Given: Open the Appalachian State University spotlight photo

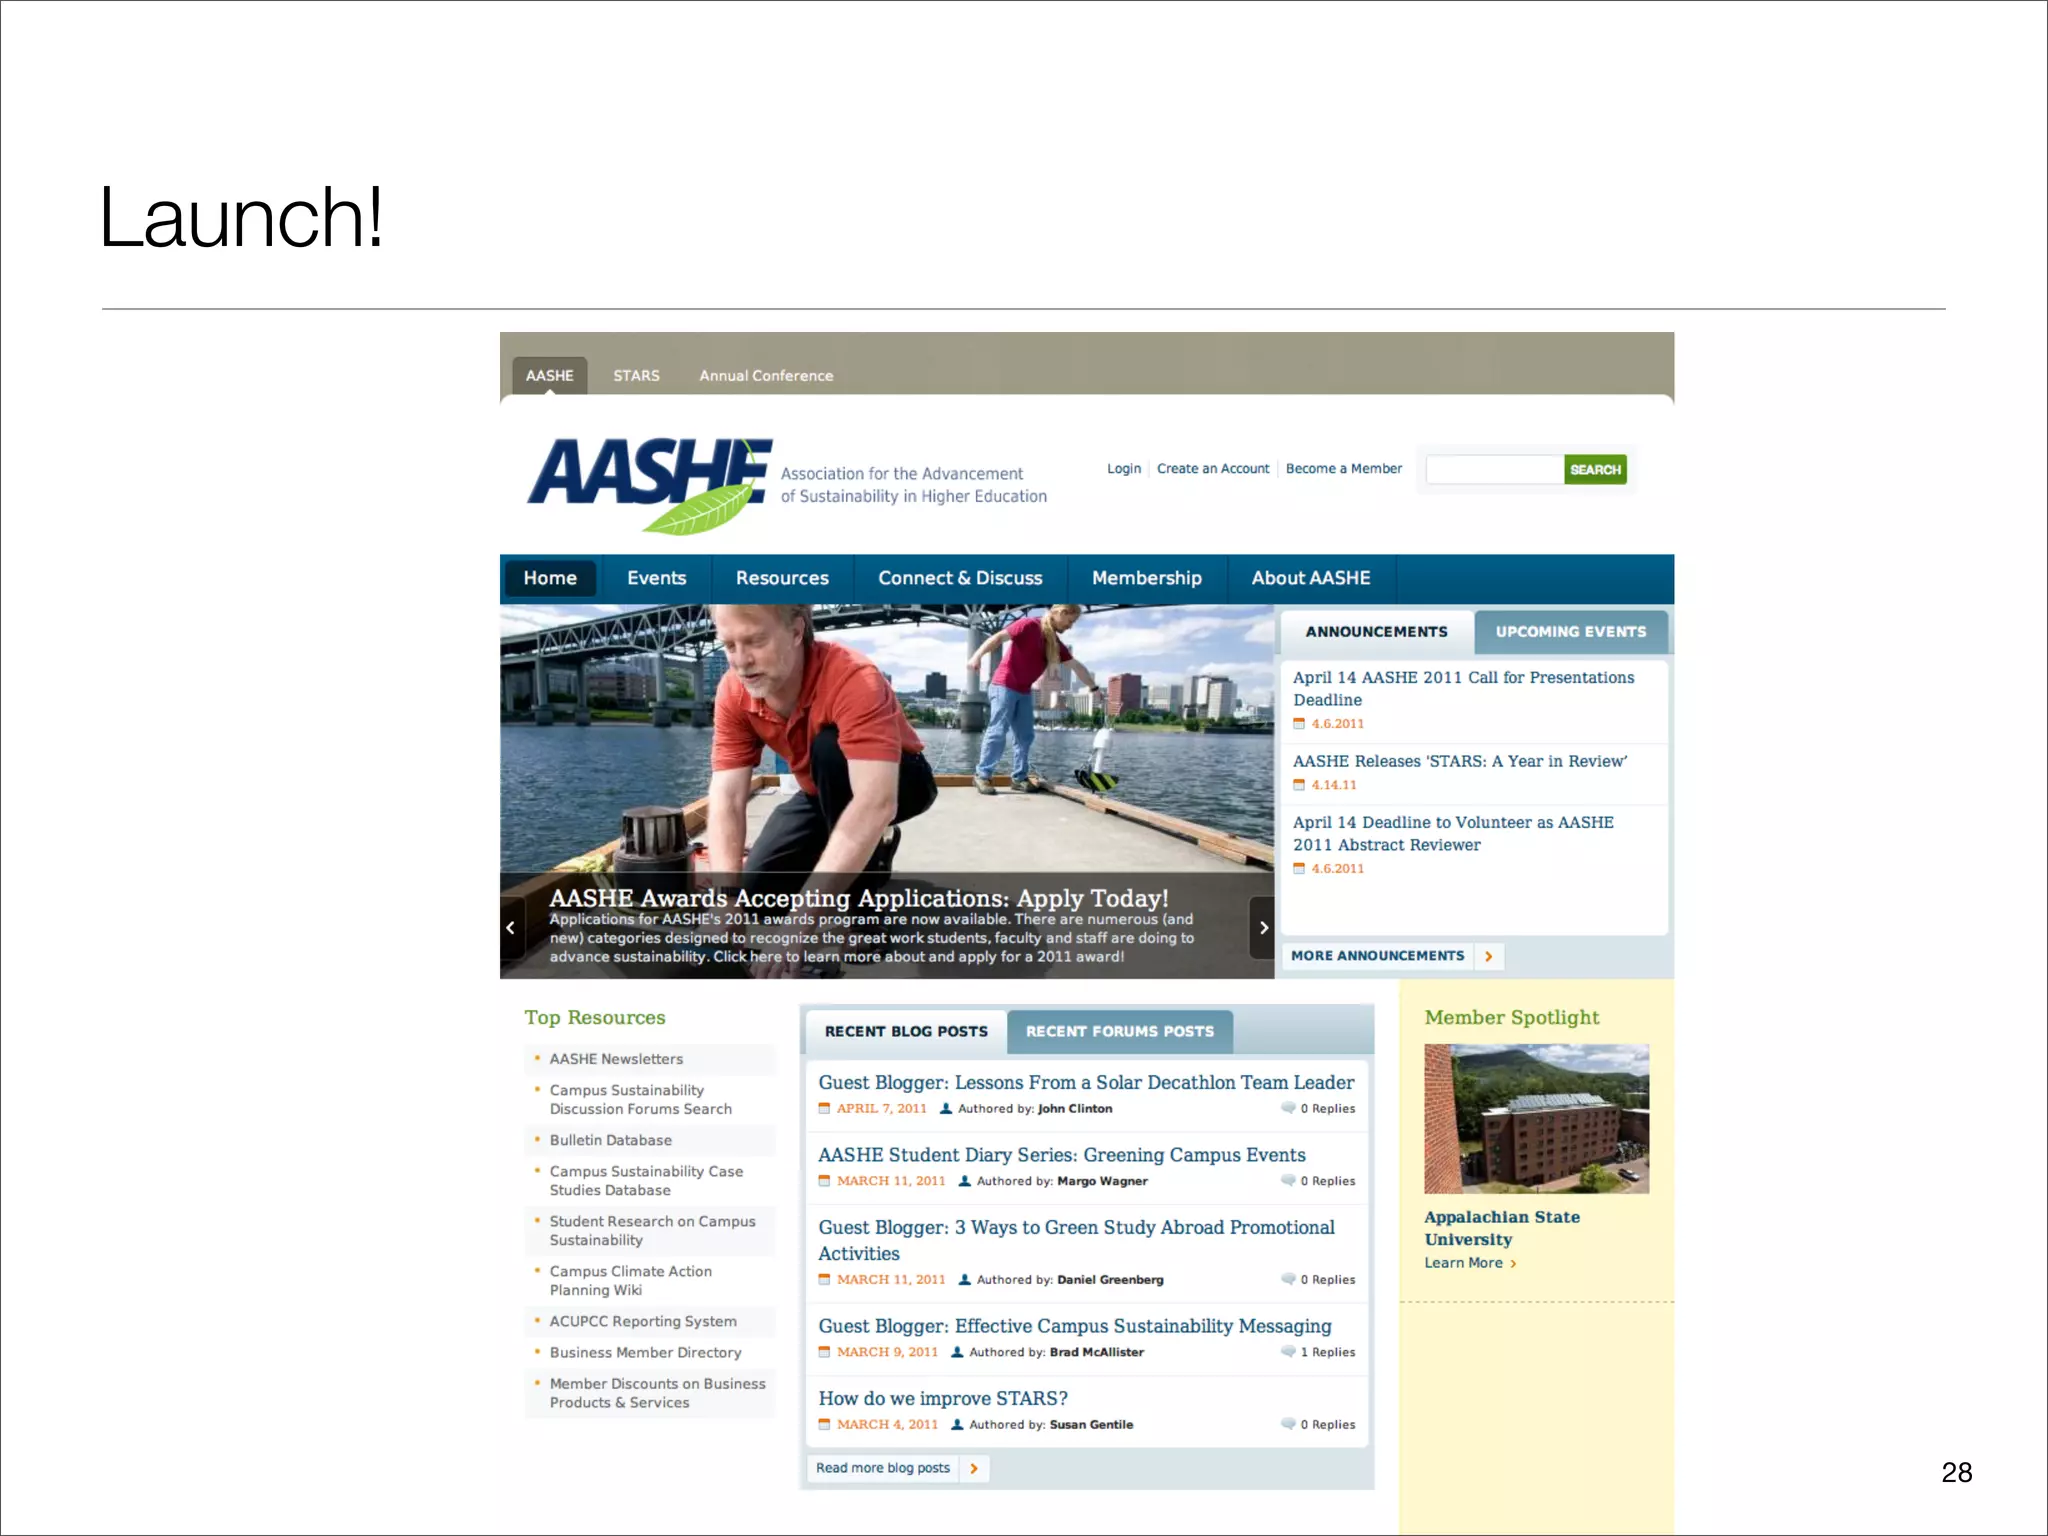Looking at the screenshot, I should pyautogui.click(x=1536, y=1118).
